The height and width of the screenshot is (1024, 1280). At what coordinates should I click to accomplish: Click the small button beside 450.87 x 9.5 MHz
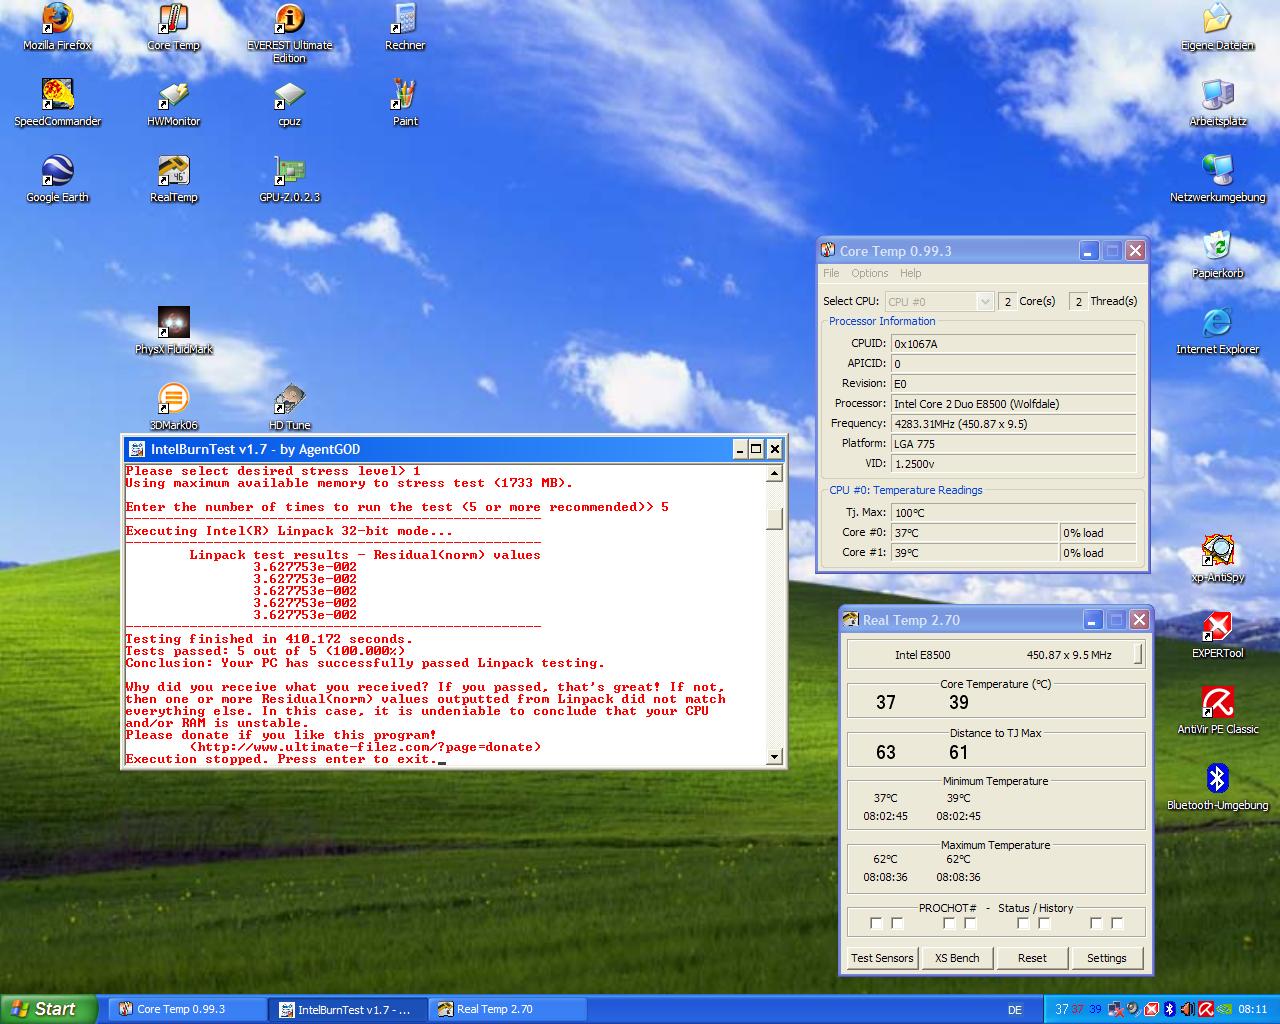pos(1138,655)
